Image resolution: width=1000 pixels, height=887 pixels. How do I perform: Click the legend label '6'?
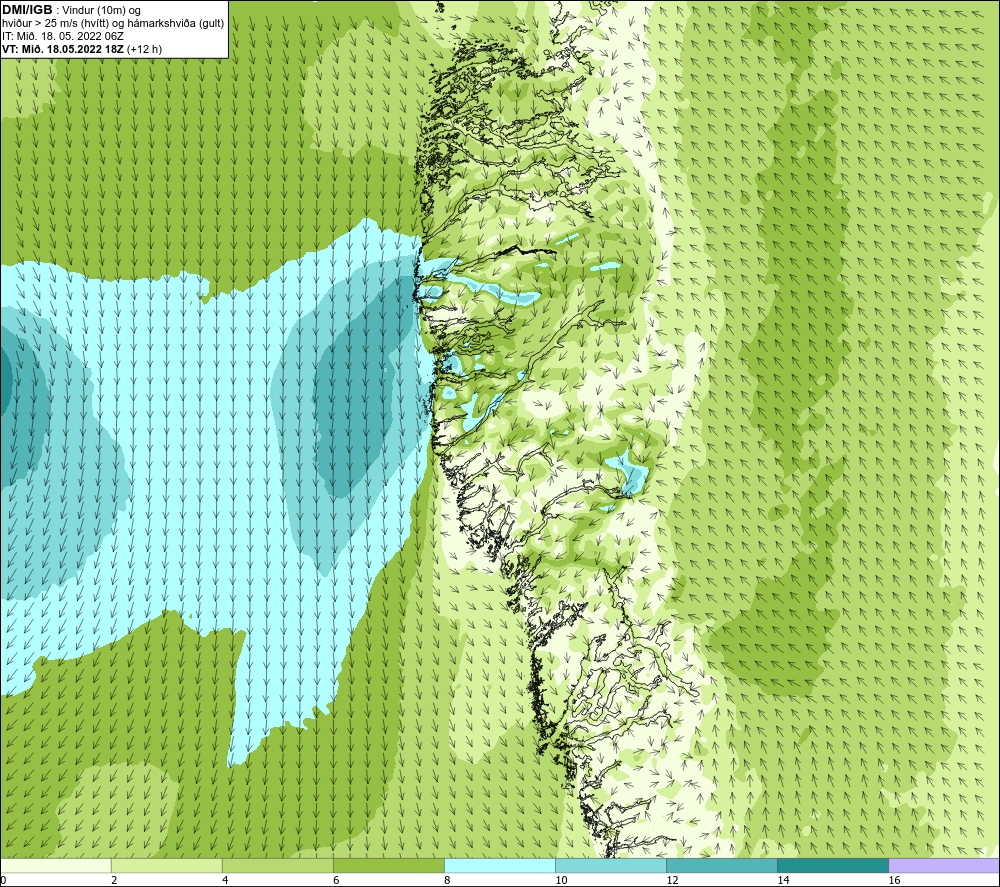coord(336,880)
